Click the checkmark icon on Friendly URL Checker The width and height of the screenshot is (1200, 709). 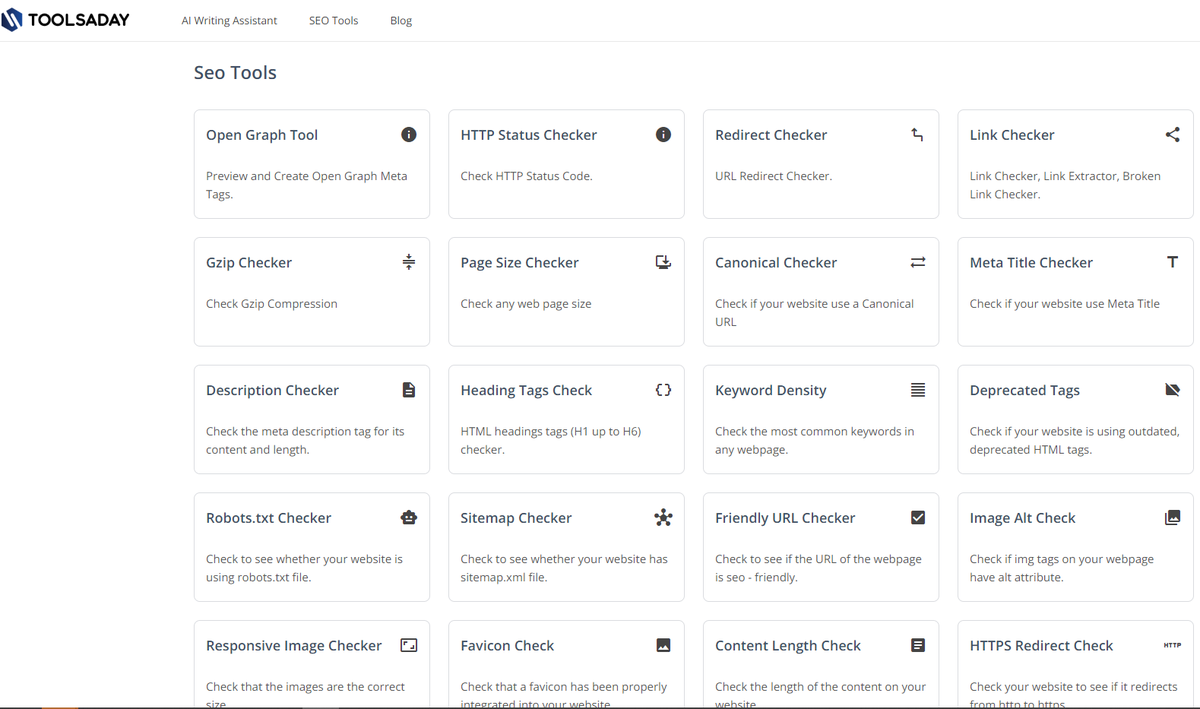pos(918,518)
